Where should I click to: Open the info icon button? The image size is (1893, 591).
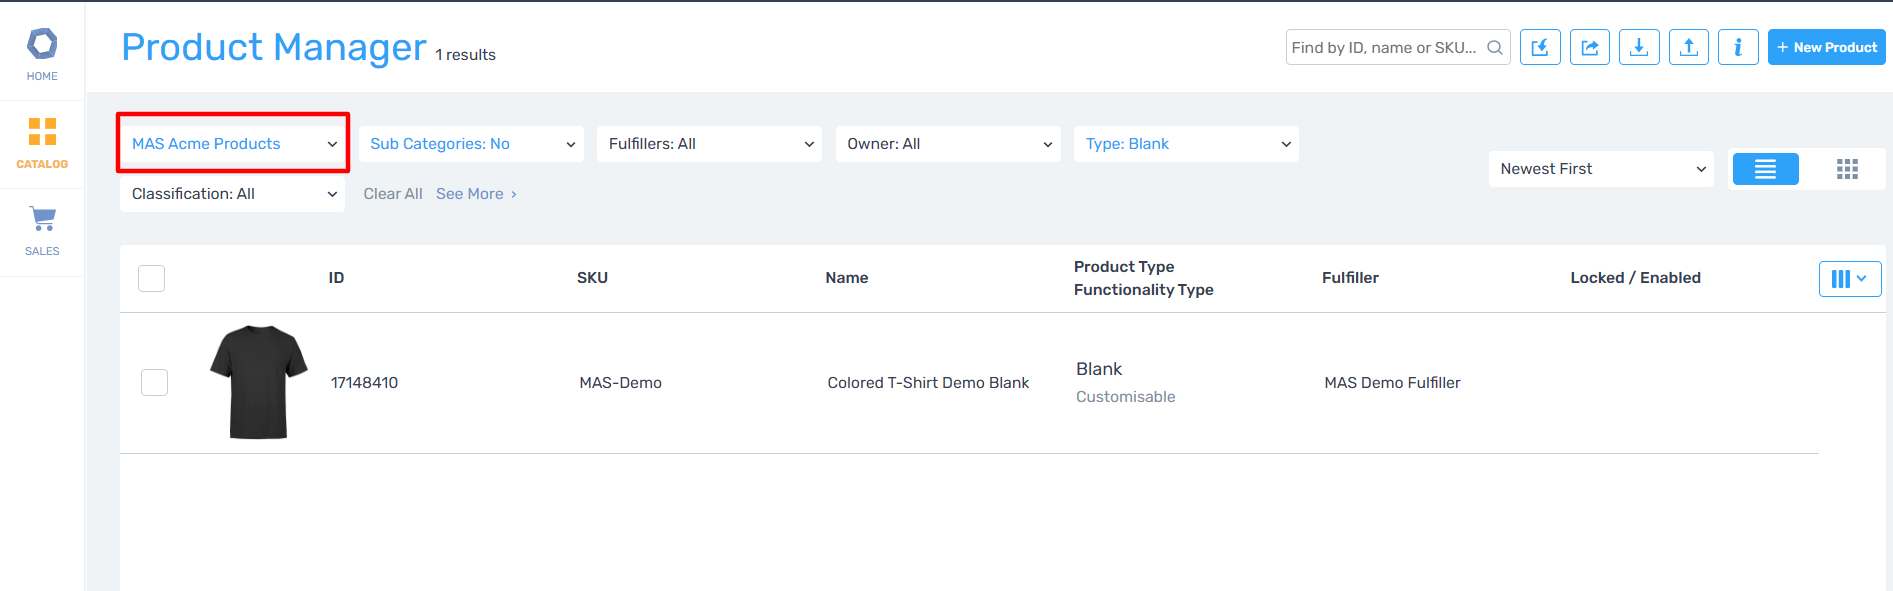1738,47
